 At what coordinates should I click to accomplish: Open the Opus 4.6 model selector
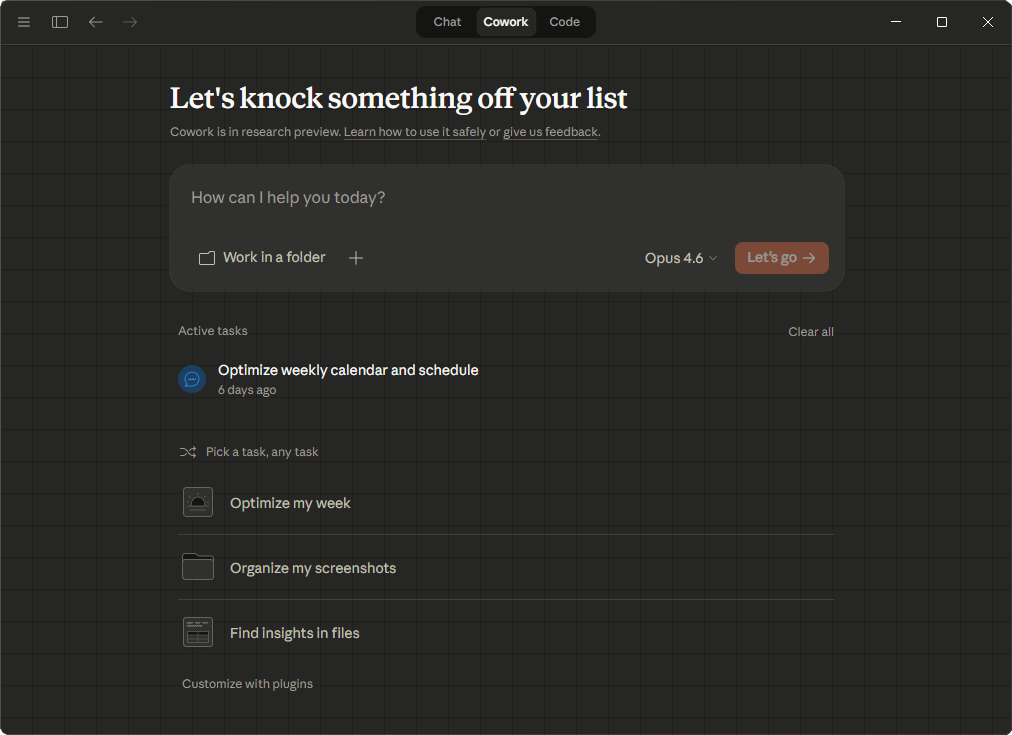click(x=680, y=257)
